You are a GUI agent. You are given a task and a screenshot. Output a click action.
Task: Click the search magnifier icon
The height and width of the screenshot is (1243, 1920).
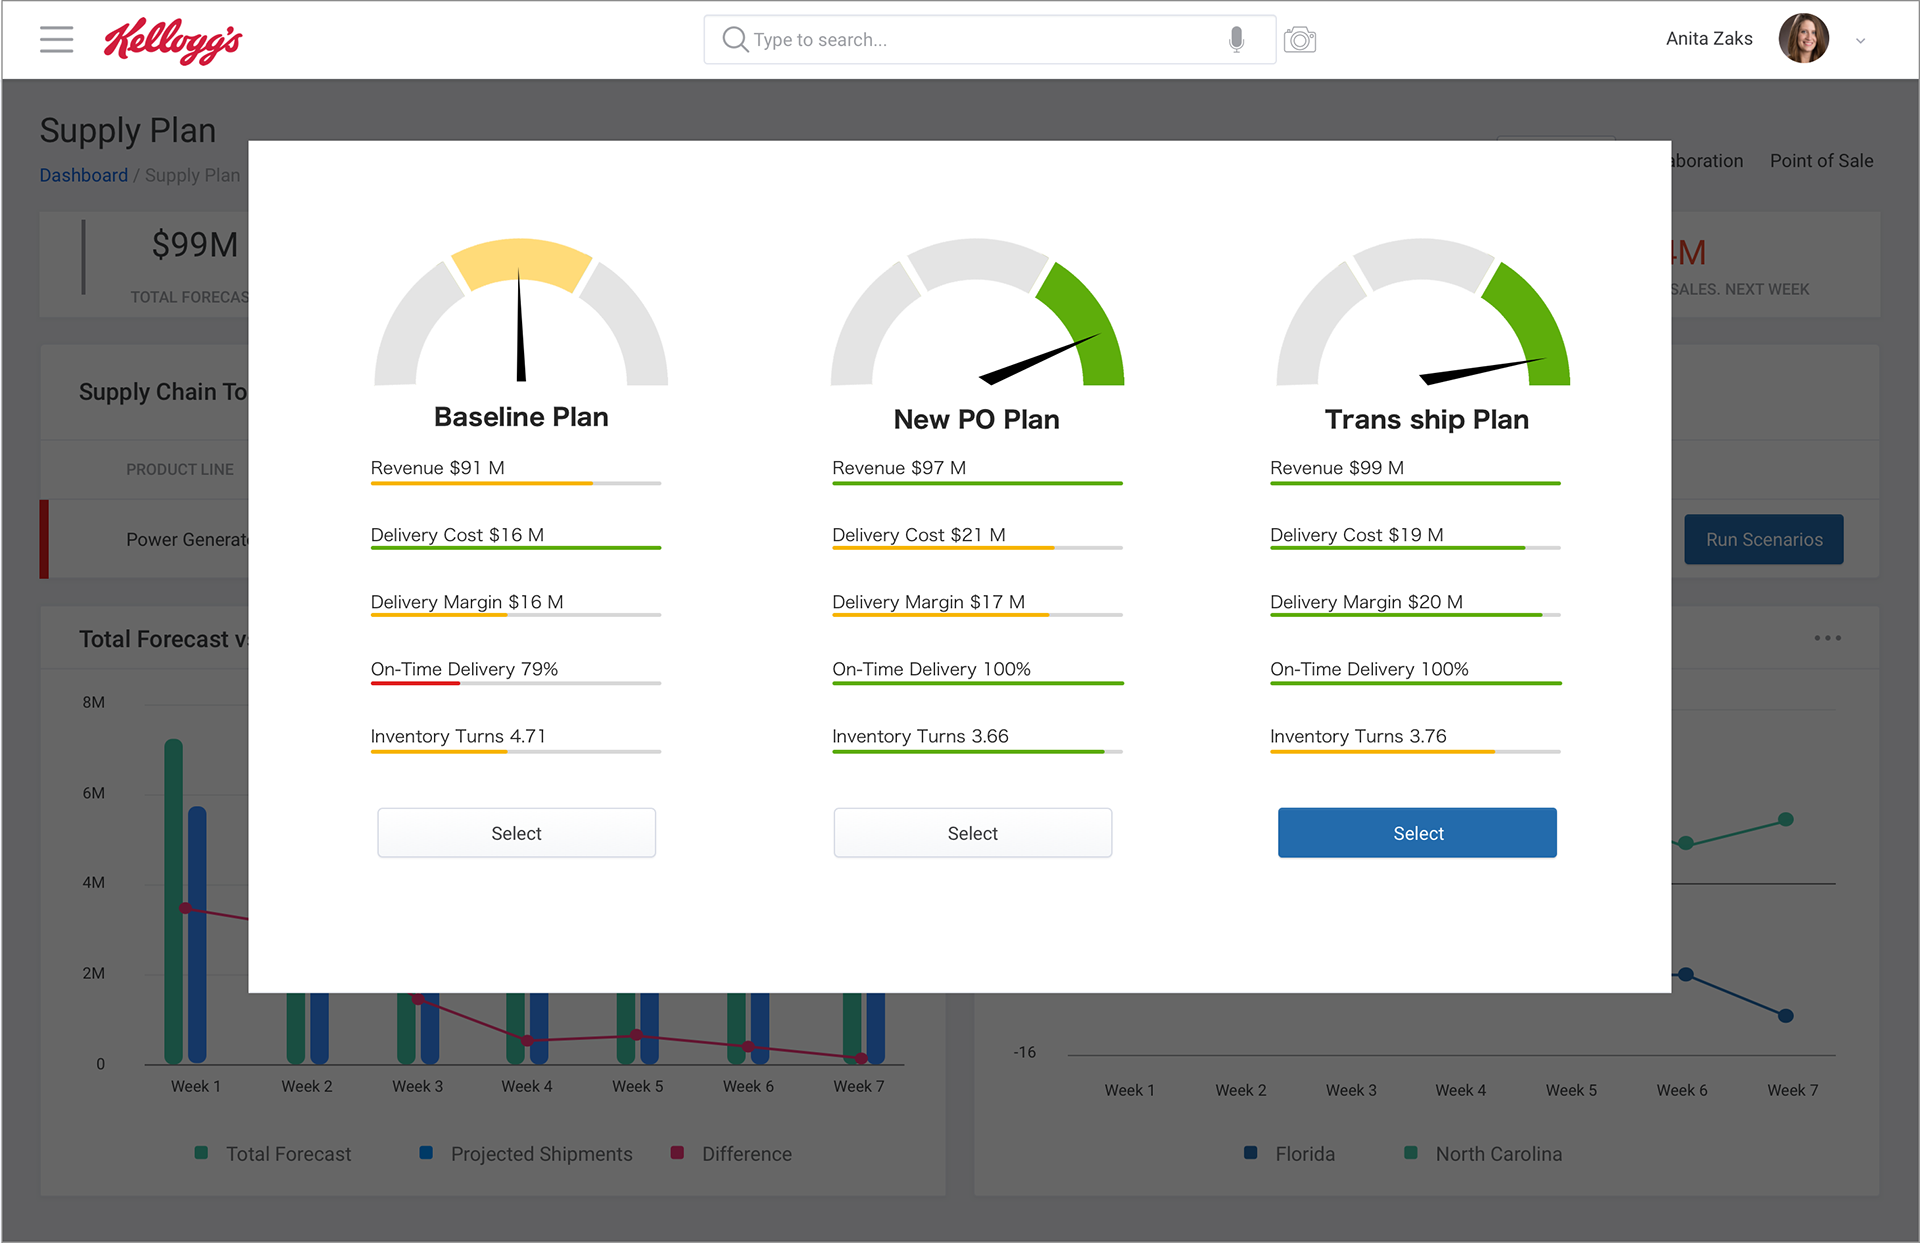click(x=735, y=39)
